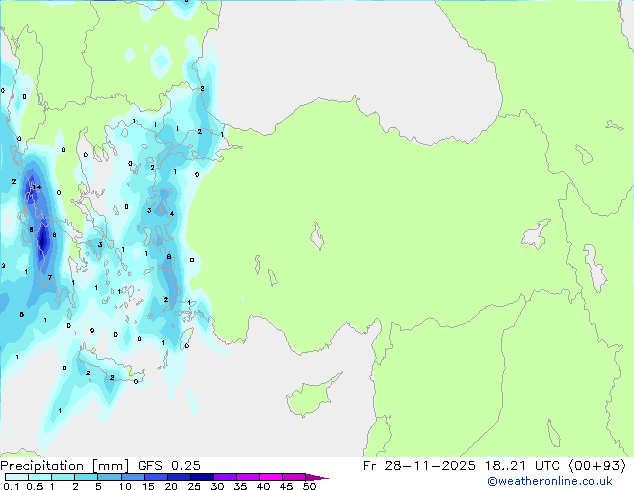Select the 45–50 mm magenta-purple swatch
The width and height of the screenshot is (634, 490).
[x=294, y=477]
